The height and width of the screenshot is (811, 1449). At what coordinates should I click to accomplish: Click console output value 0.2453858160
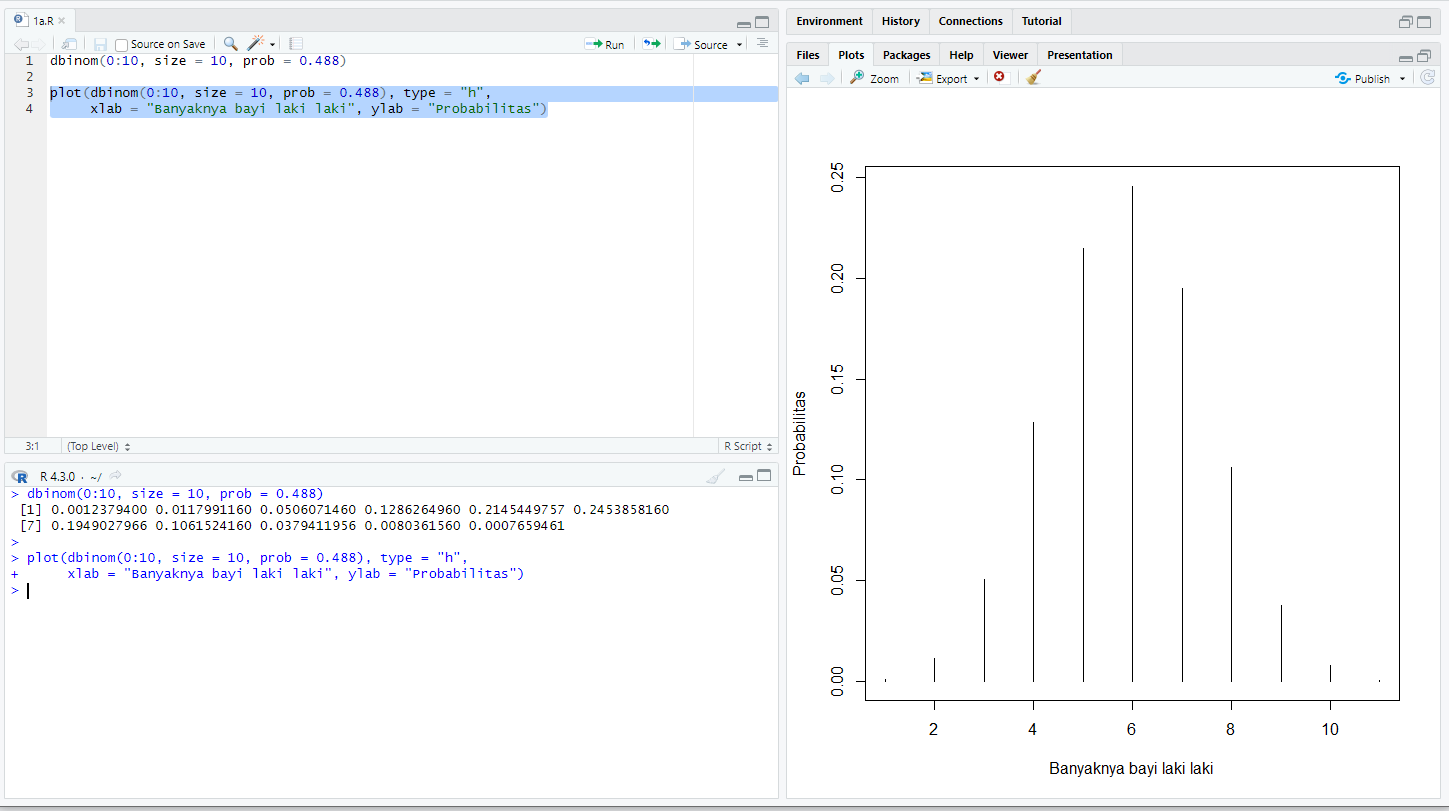pos(621,510)
